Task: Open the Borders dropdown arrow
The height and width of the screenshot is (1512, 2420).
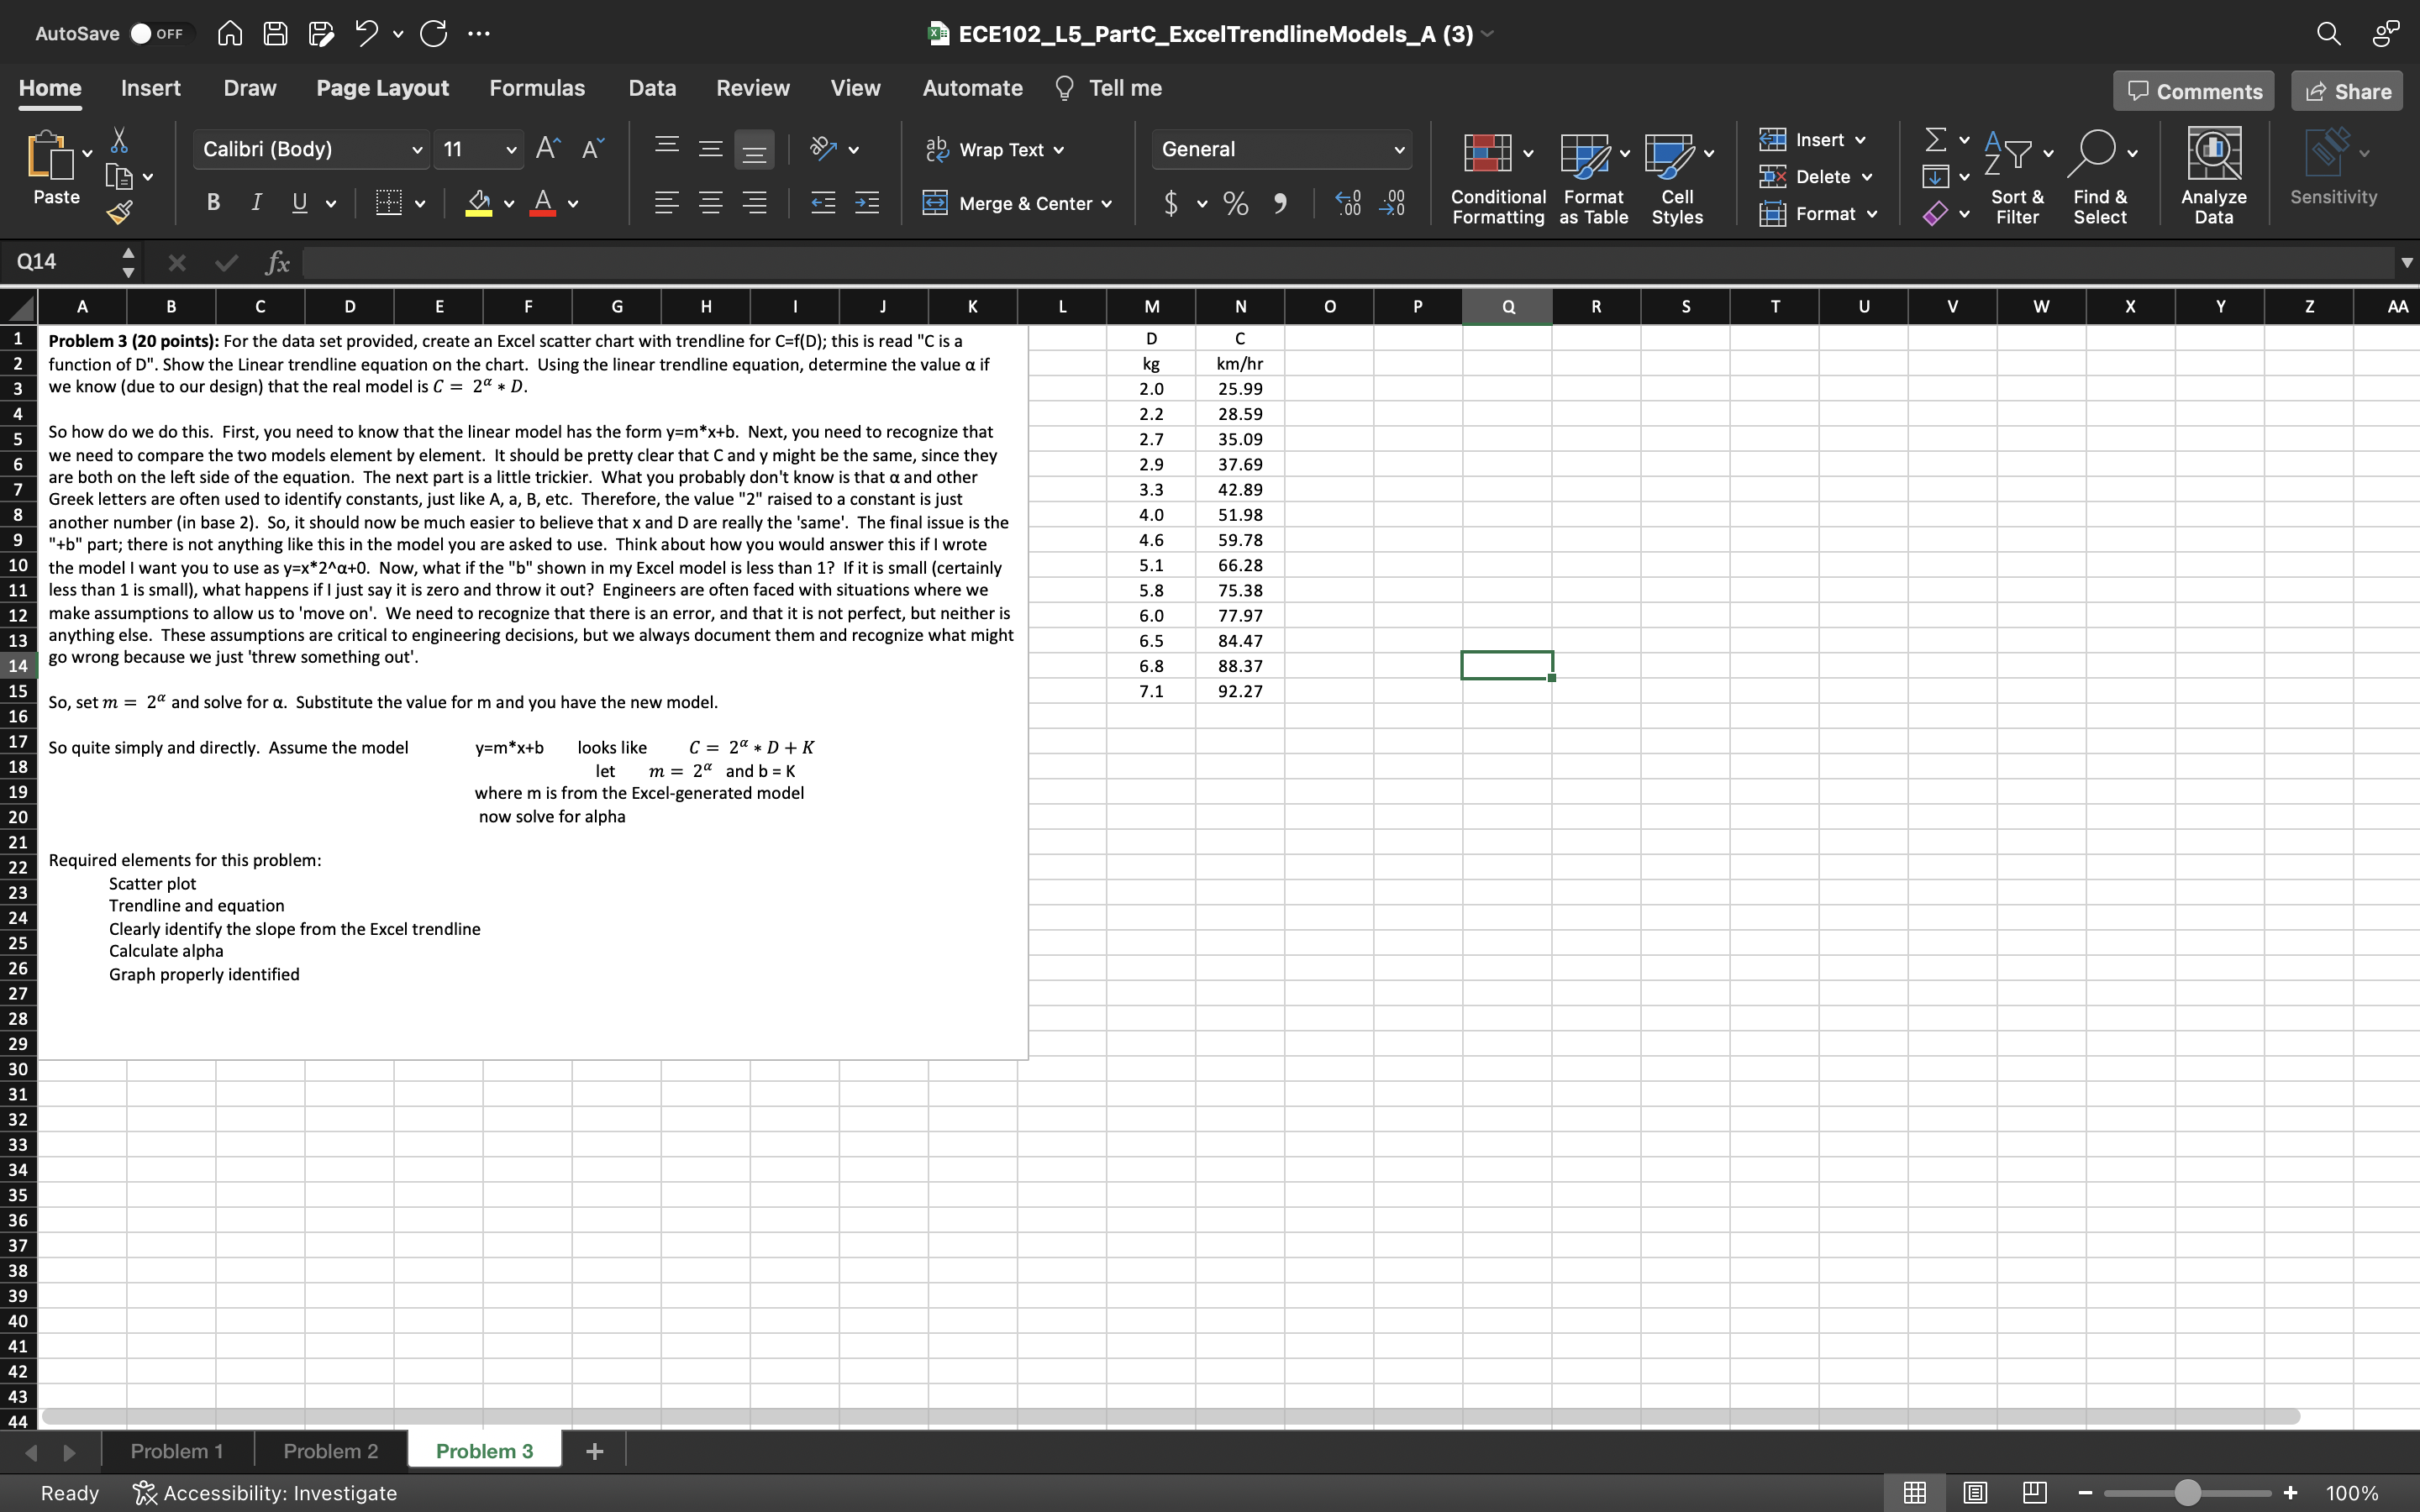Action: click(x=420, y=204)
